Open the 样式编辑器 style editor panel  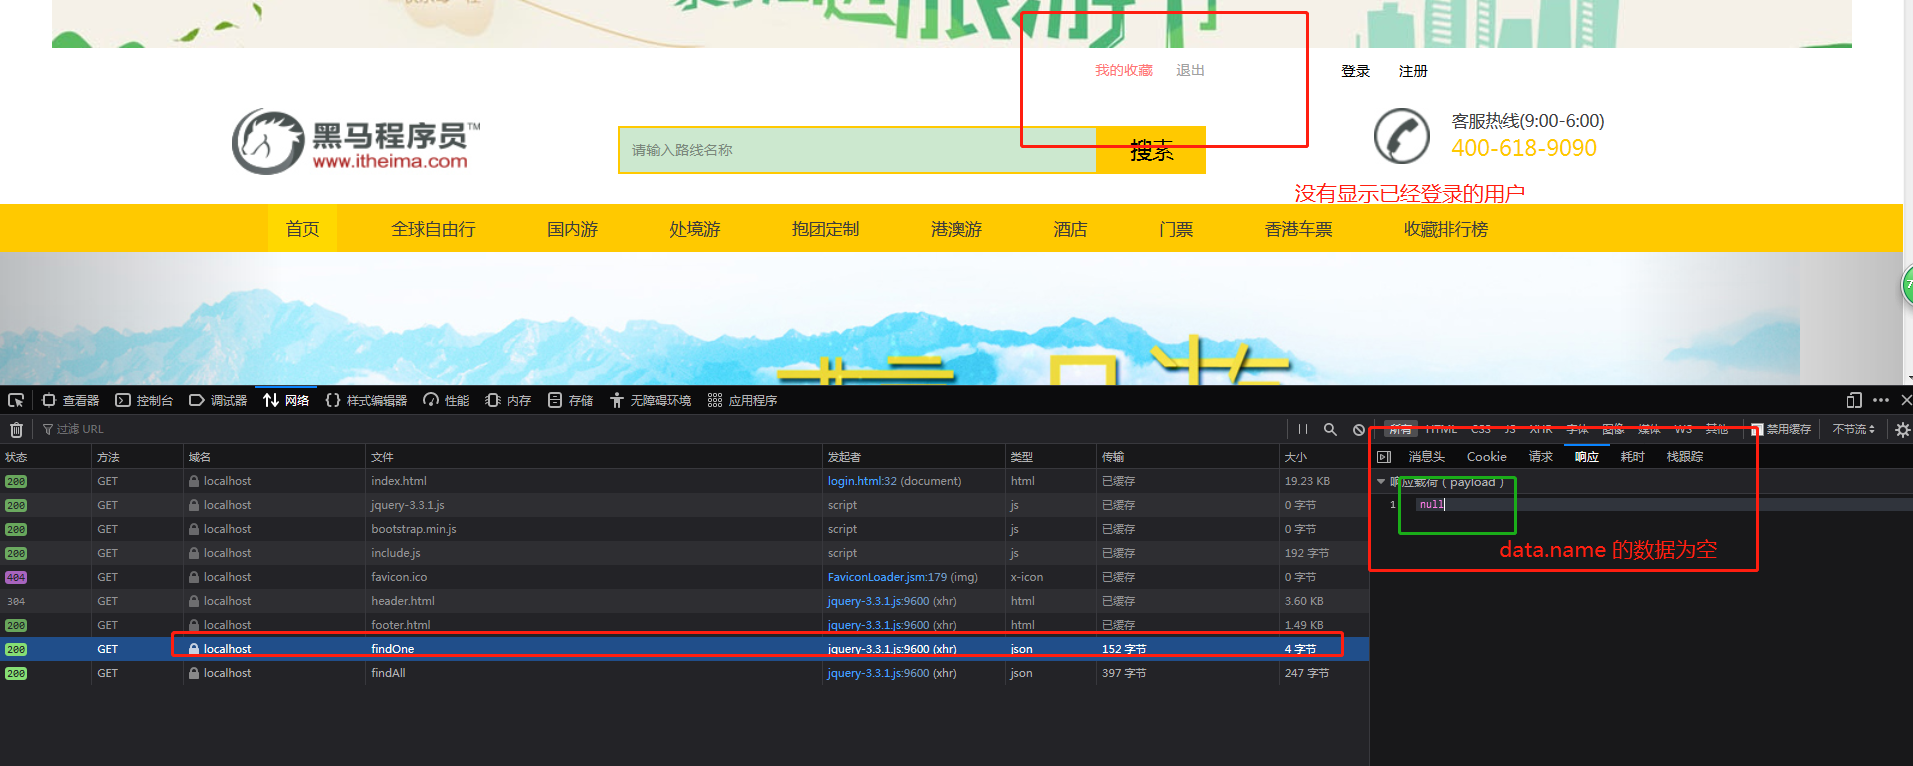[366, 400]
